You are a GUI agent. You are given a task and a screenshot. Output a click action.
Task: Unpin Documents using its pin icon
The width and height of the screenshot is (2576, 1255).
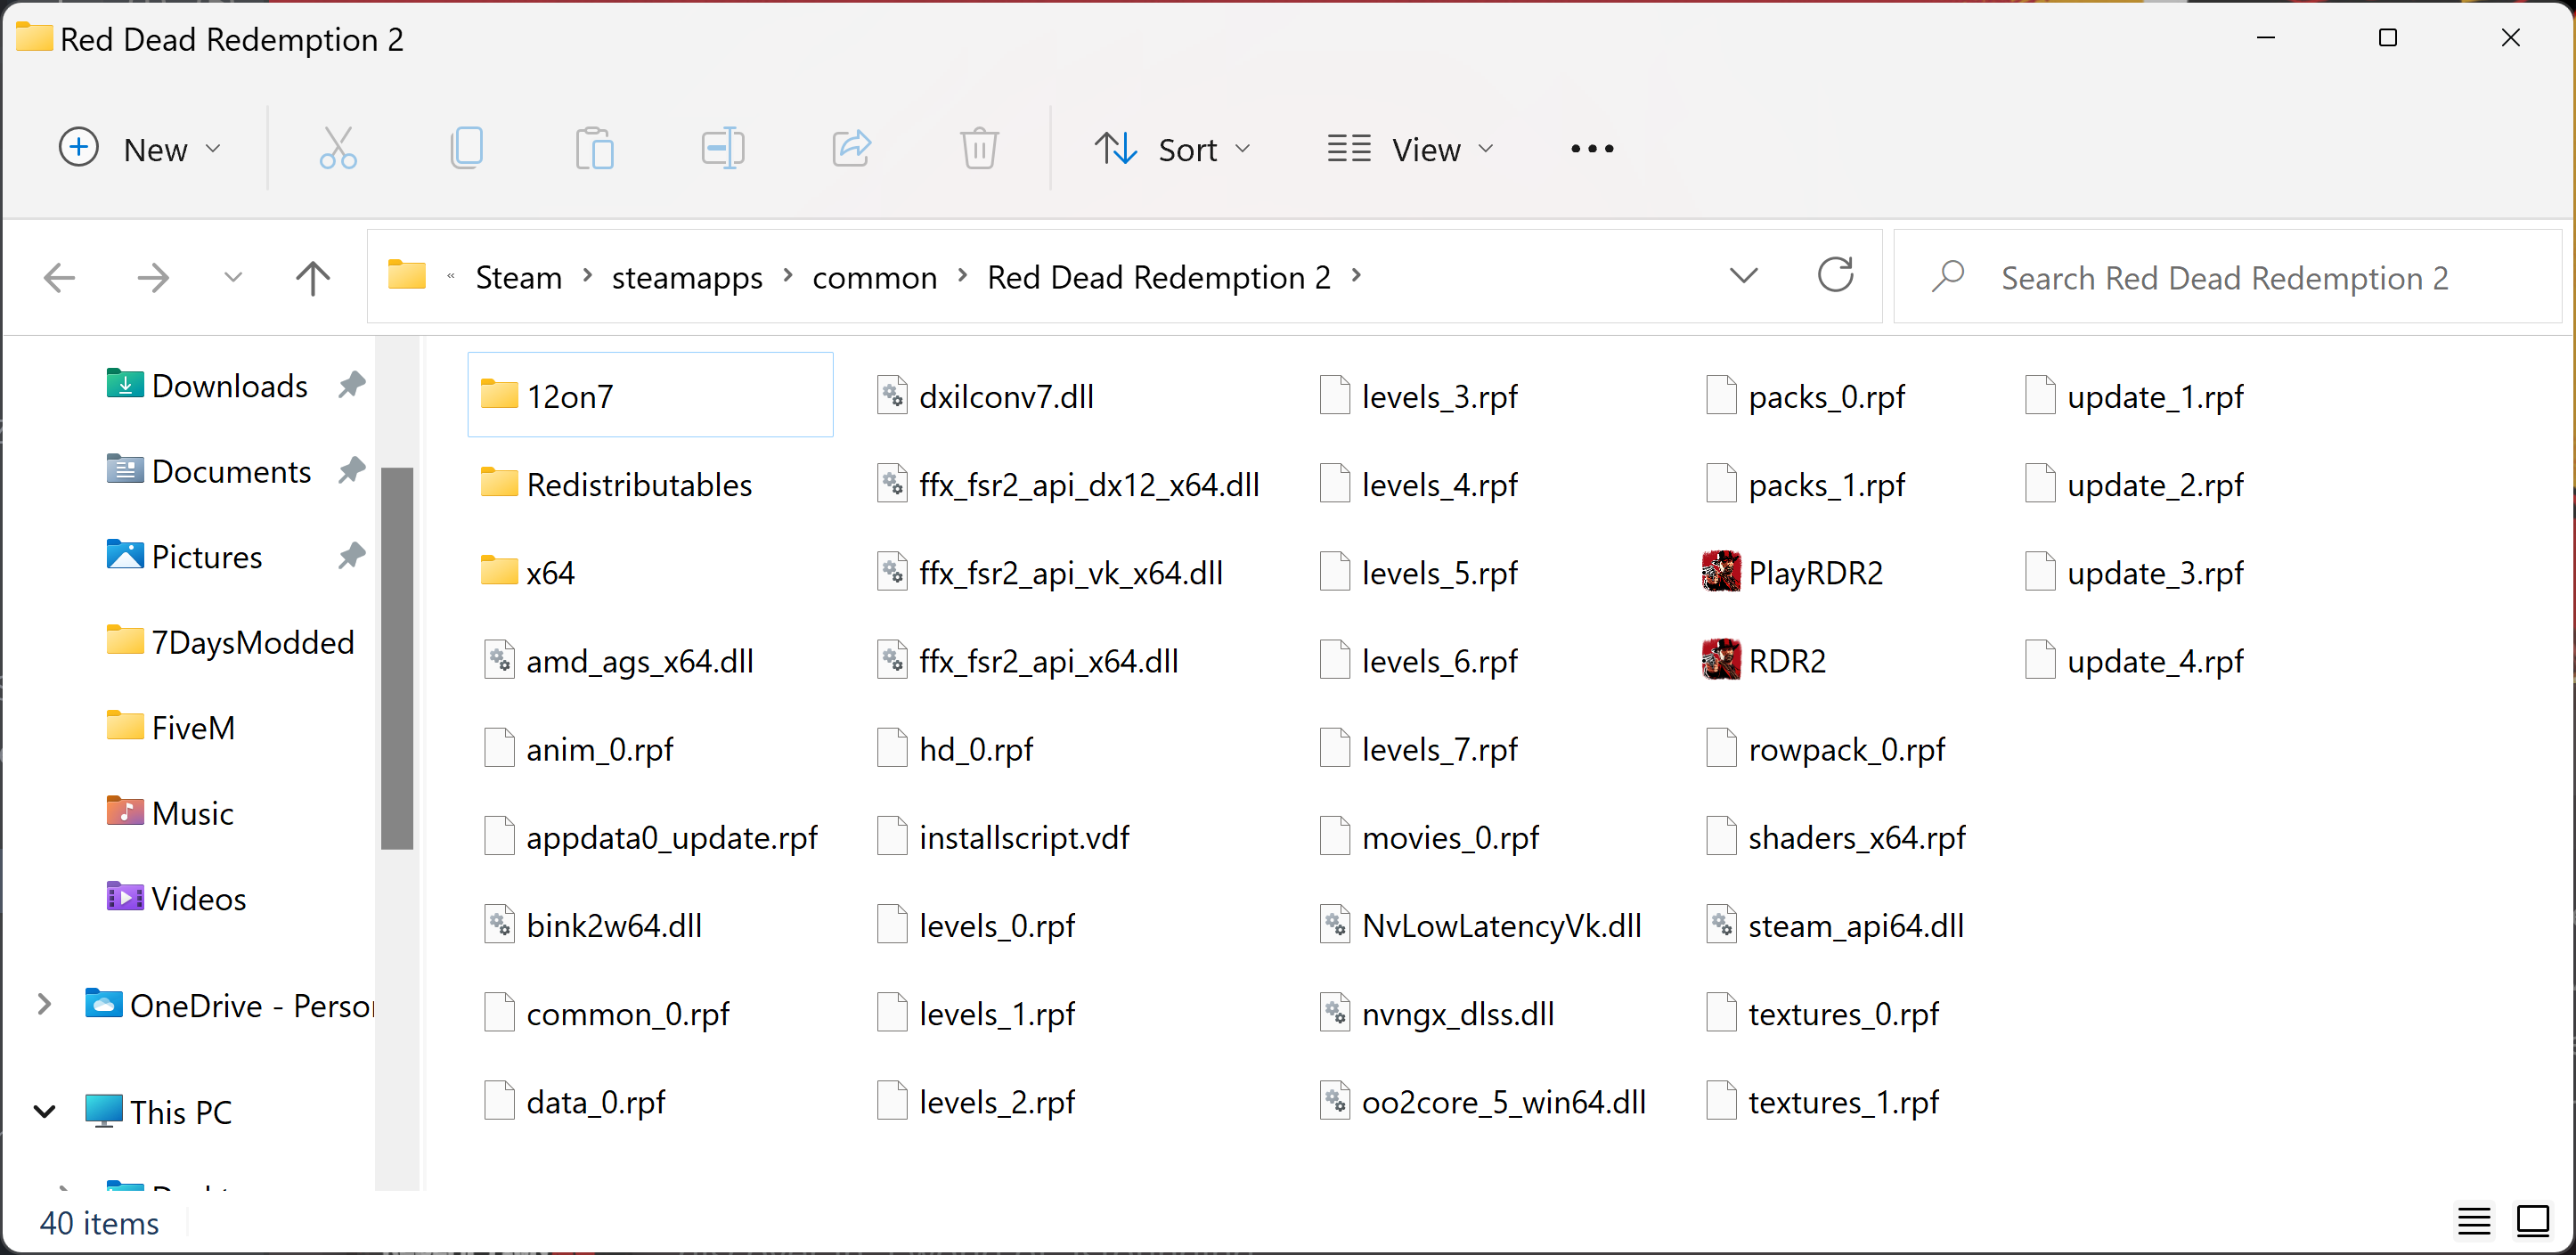pos(352,469)
